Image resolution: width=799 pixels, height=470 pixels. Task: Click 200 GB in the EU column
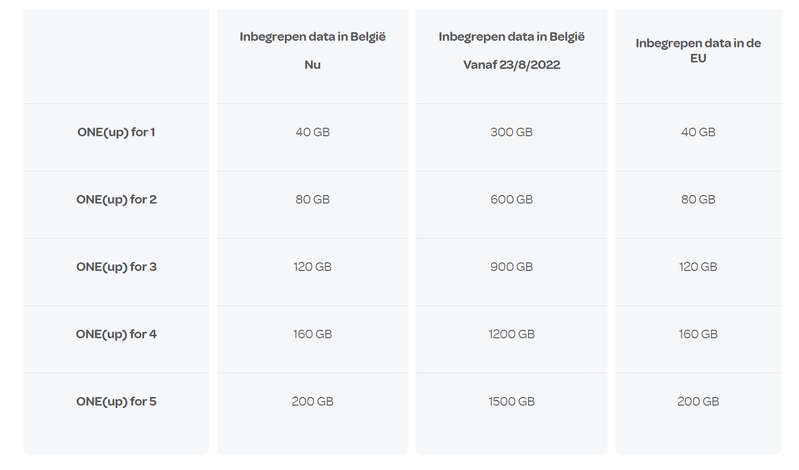697,402
